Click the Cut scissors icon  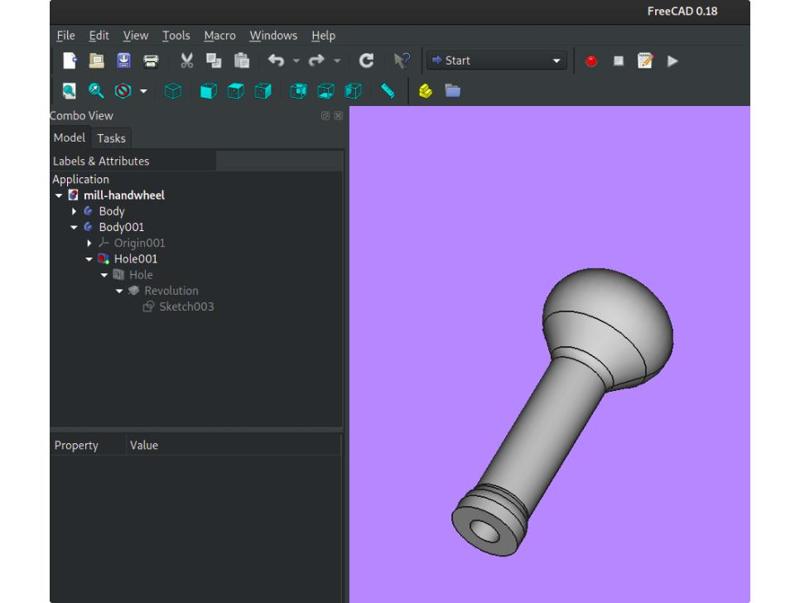click(x=187, y=61)
